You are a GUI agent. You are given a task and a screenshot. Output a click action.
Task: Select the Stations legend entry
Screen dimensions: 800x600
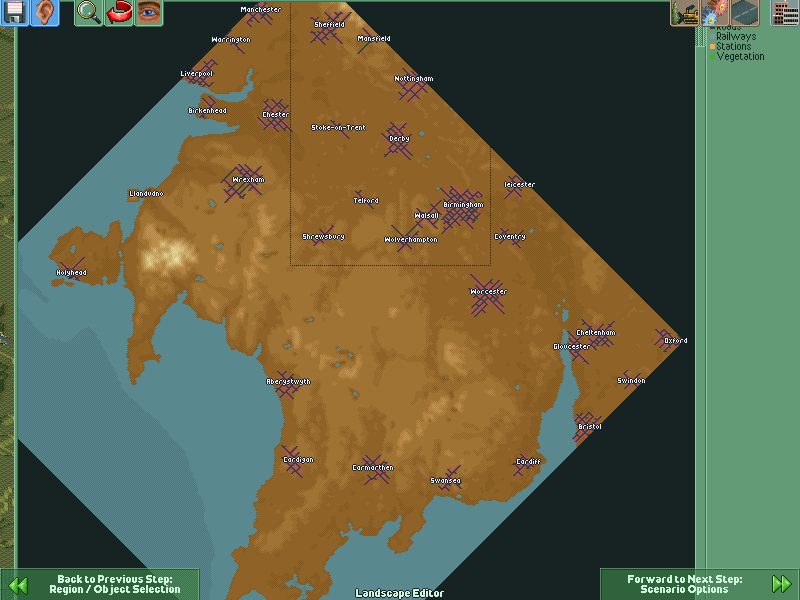733,46
